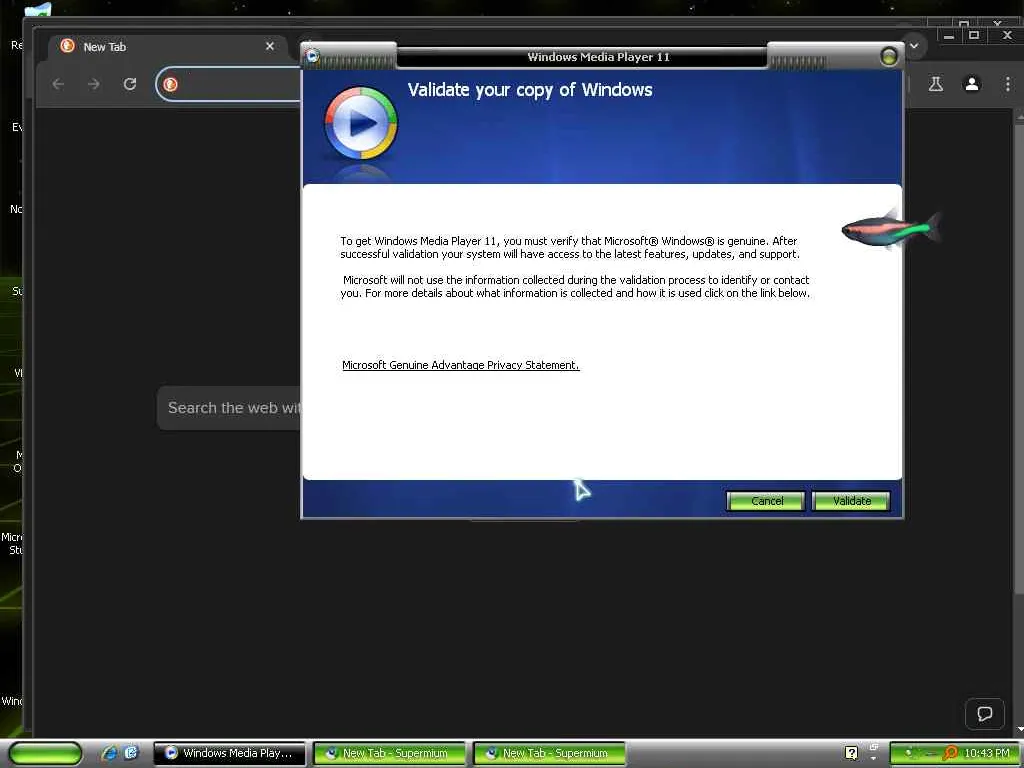Go forward in the Supermium browser

point(94,84)
